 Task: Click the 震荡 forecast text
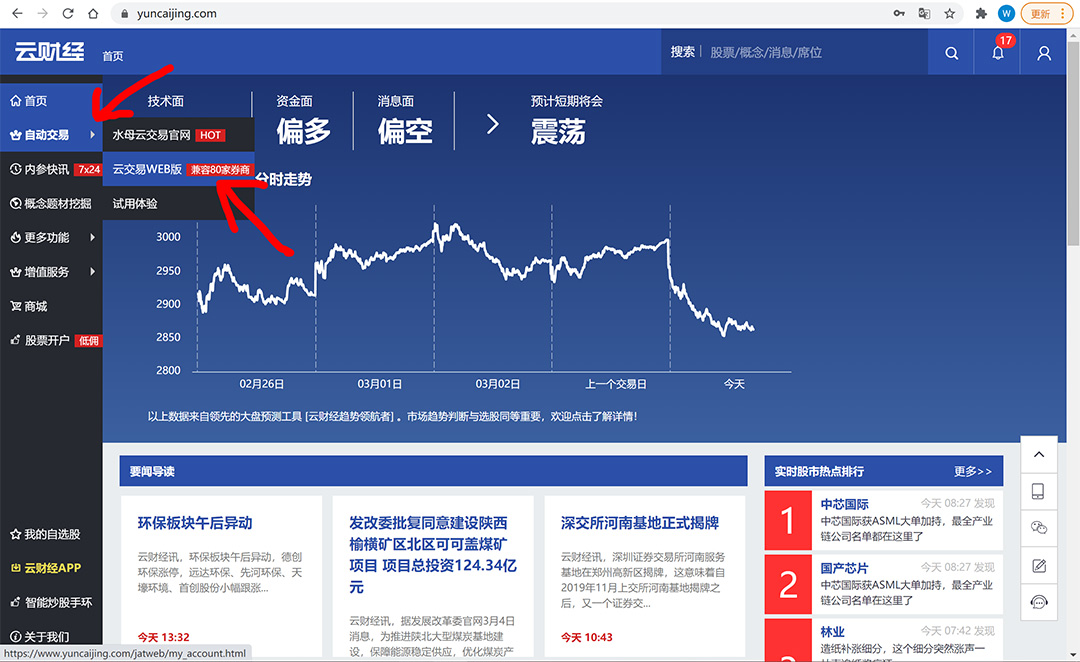[x=558, y=132]
